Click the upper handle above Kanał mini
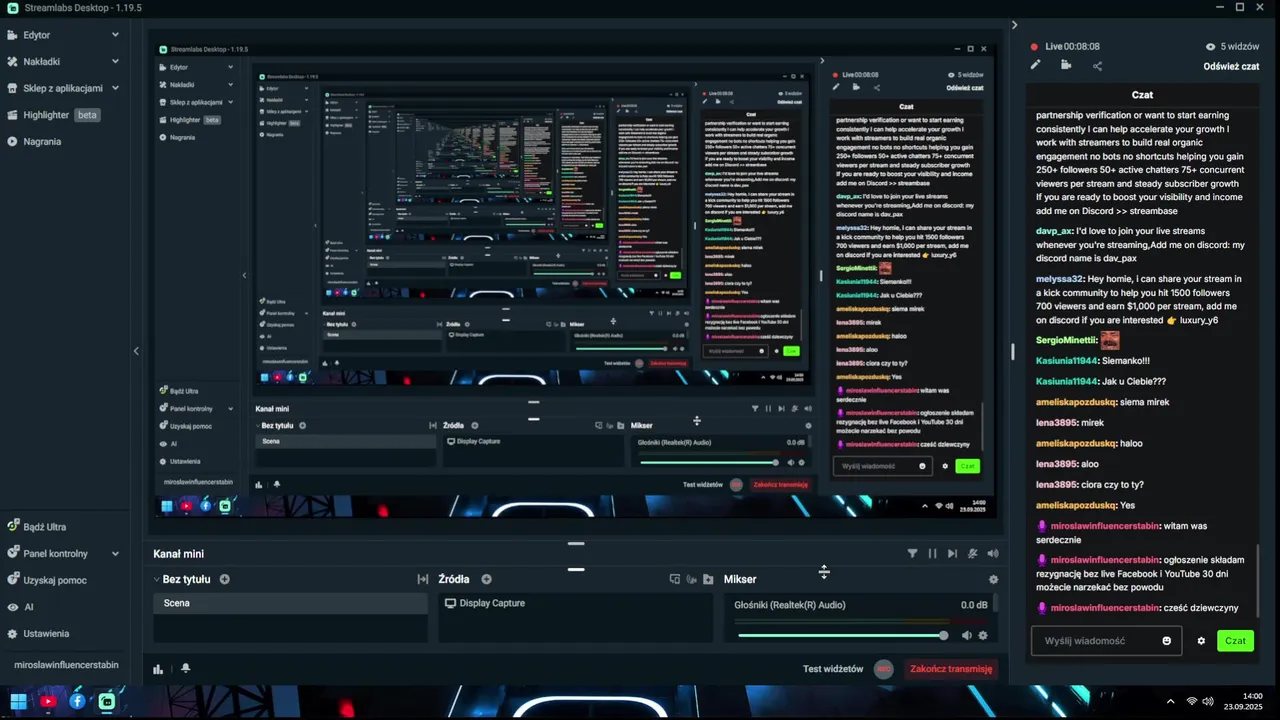The width and height of the screenshot is (1280, 720). coord(575,543)
